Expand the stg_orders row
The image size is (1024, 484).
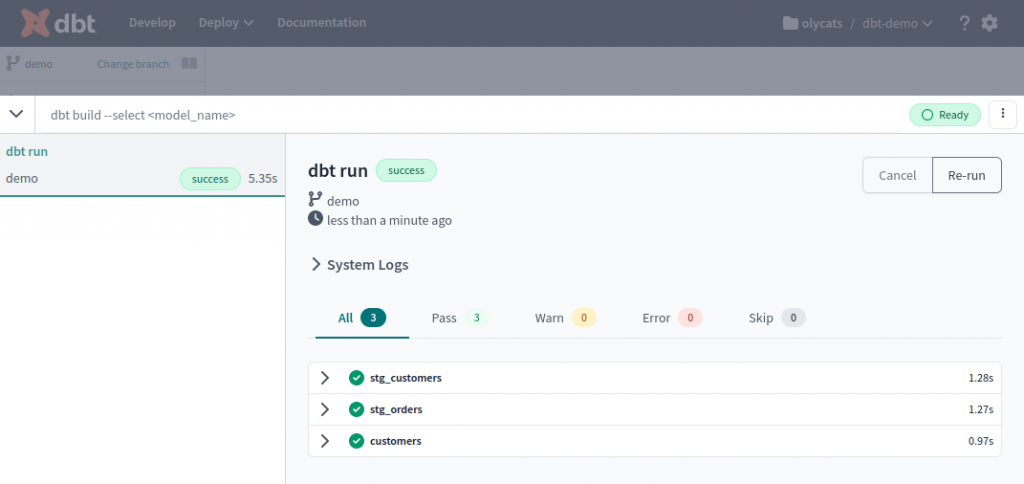(x=325, y=410)
